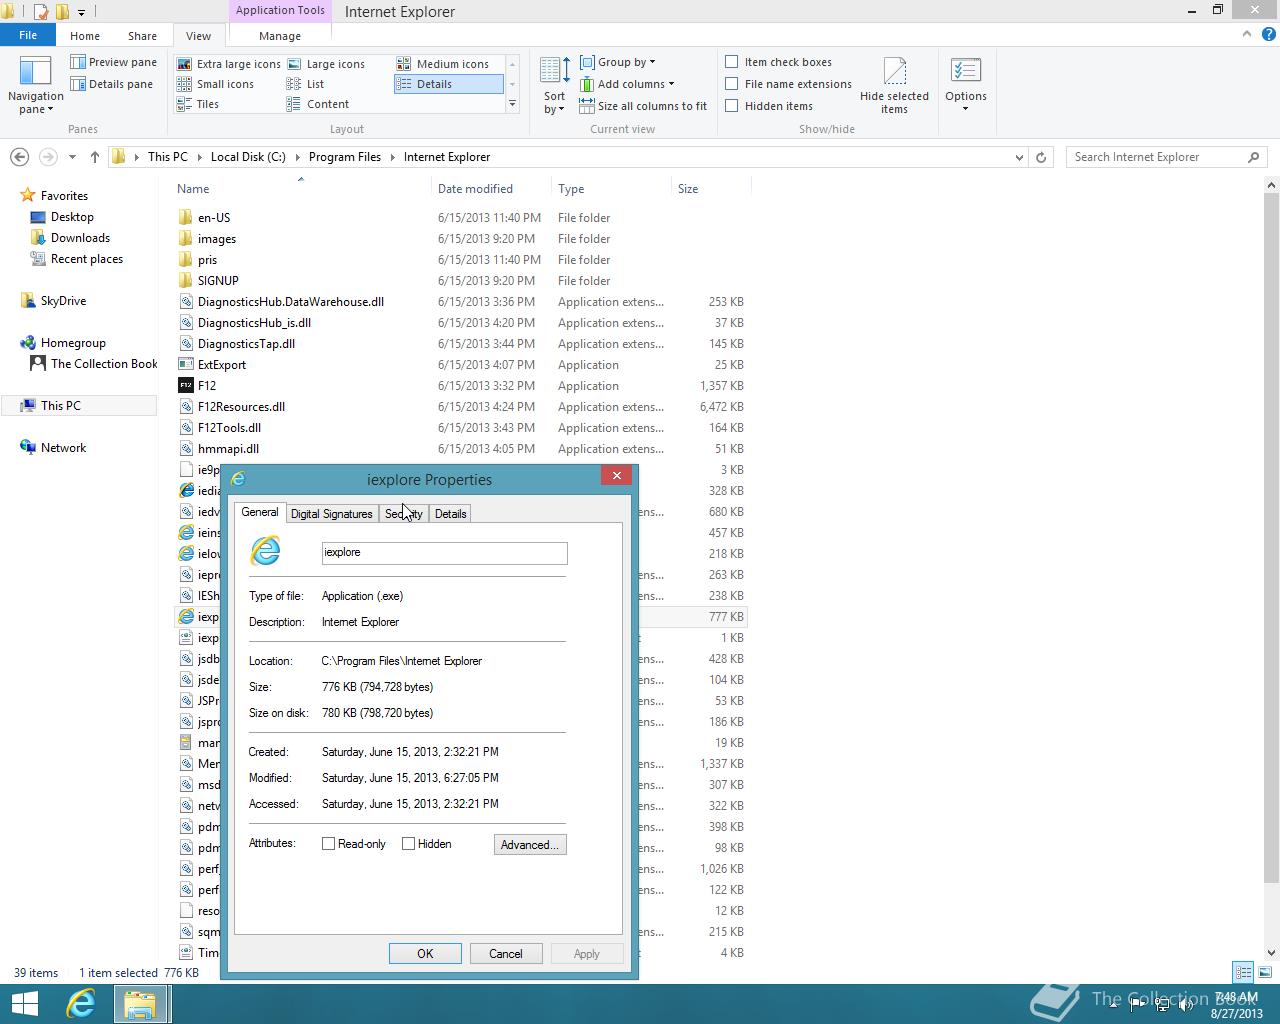The width and height of the screenshot is (1280, 1024).
Task: Select SkyDrive in the navigation pane
Action: pyautogui.click(x=63, y=301)
